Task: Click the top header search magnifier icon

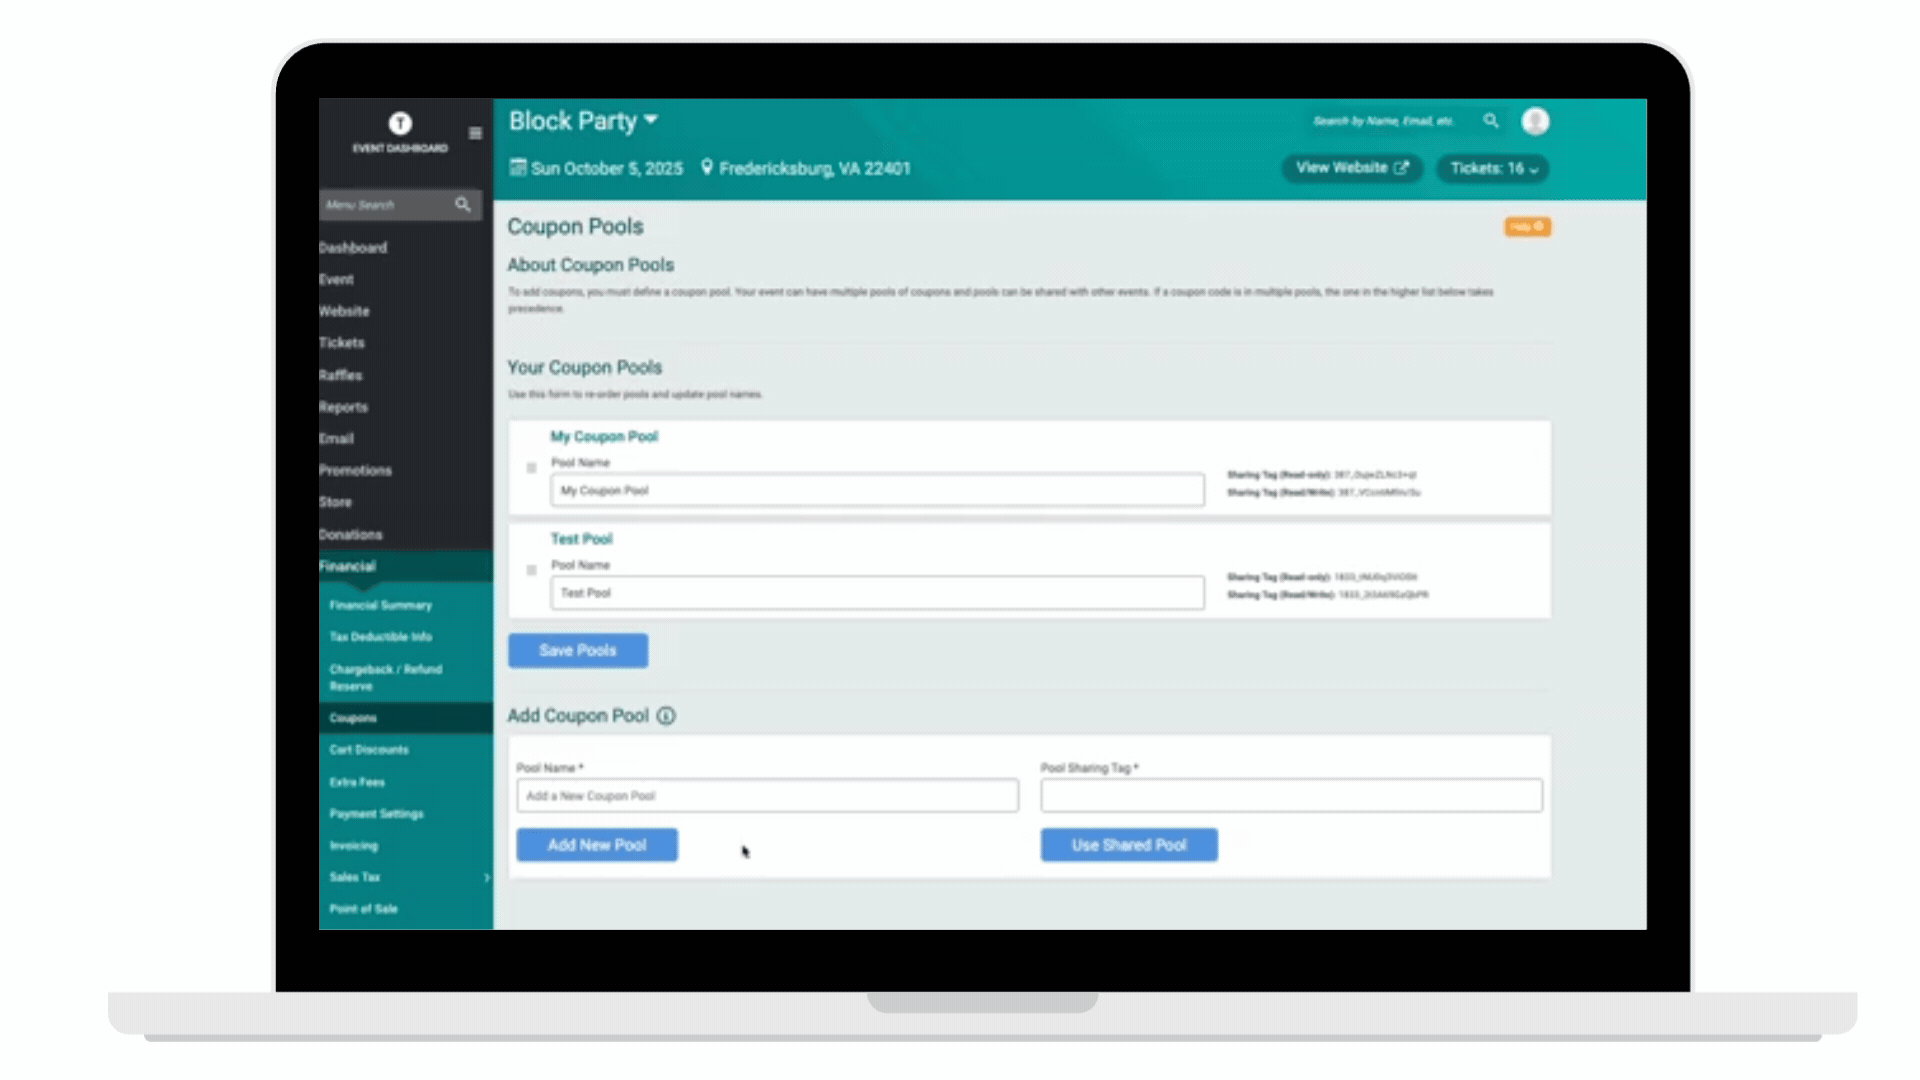Action: click(x=1490, y=121)
